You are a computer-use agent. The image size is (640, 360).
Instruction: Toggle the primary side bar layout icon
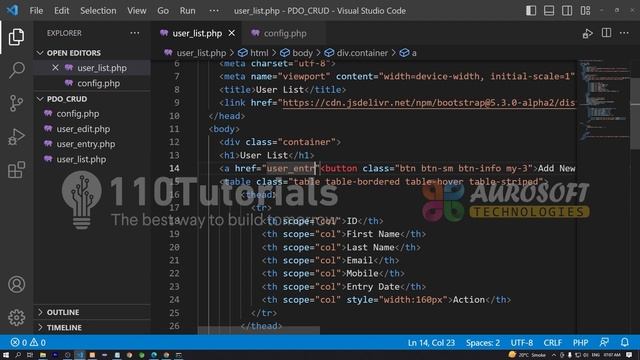tap(531, 11)
